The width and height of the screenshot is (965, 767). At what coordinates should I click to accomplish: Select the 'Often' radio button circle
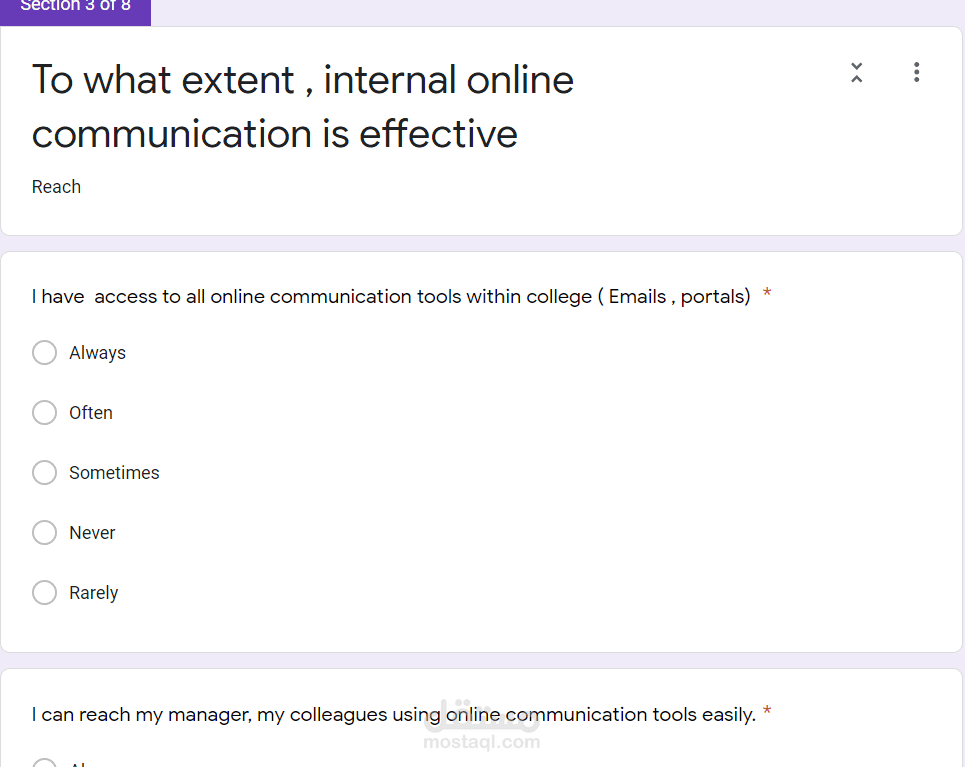(45, 413)
